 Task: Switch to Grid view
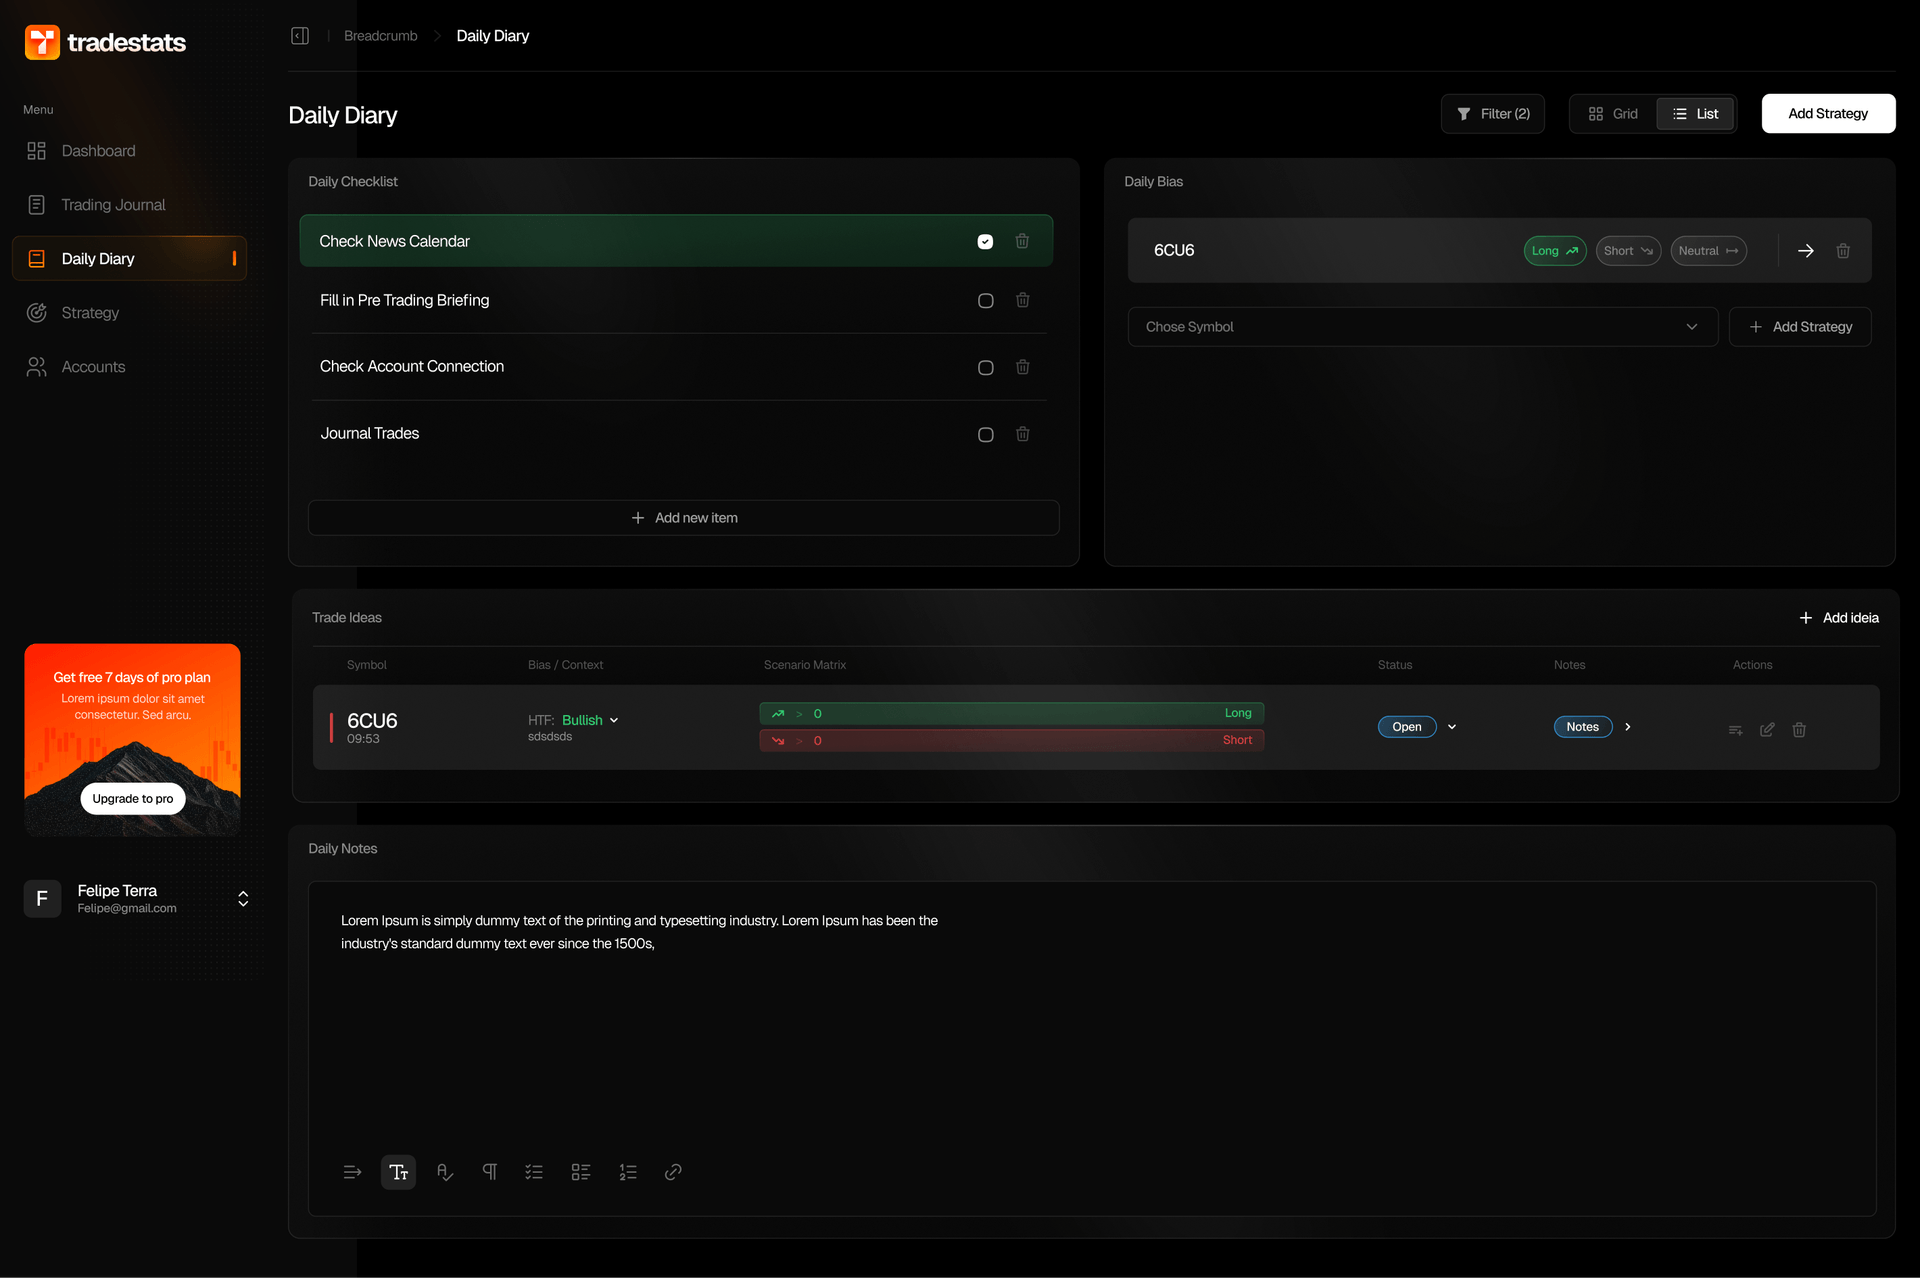click(x=1613, y=114)
